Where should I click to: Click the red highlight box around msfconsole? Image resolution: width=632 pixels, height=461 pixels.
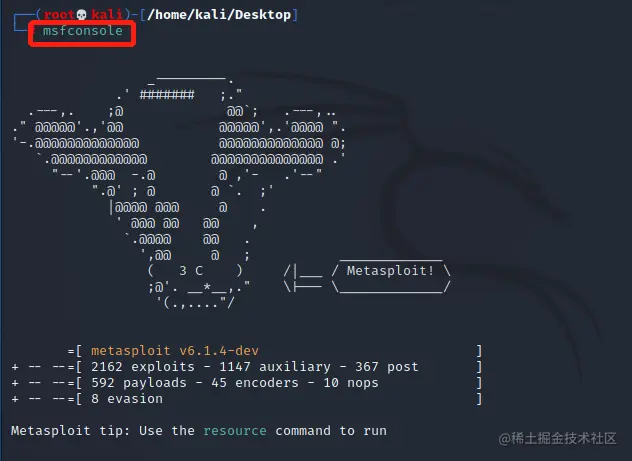[82, 34]
